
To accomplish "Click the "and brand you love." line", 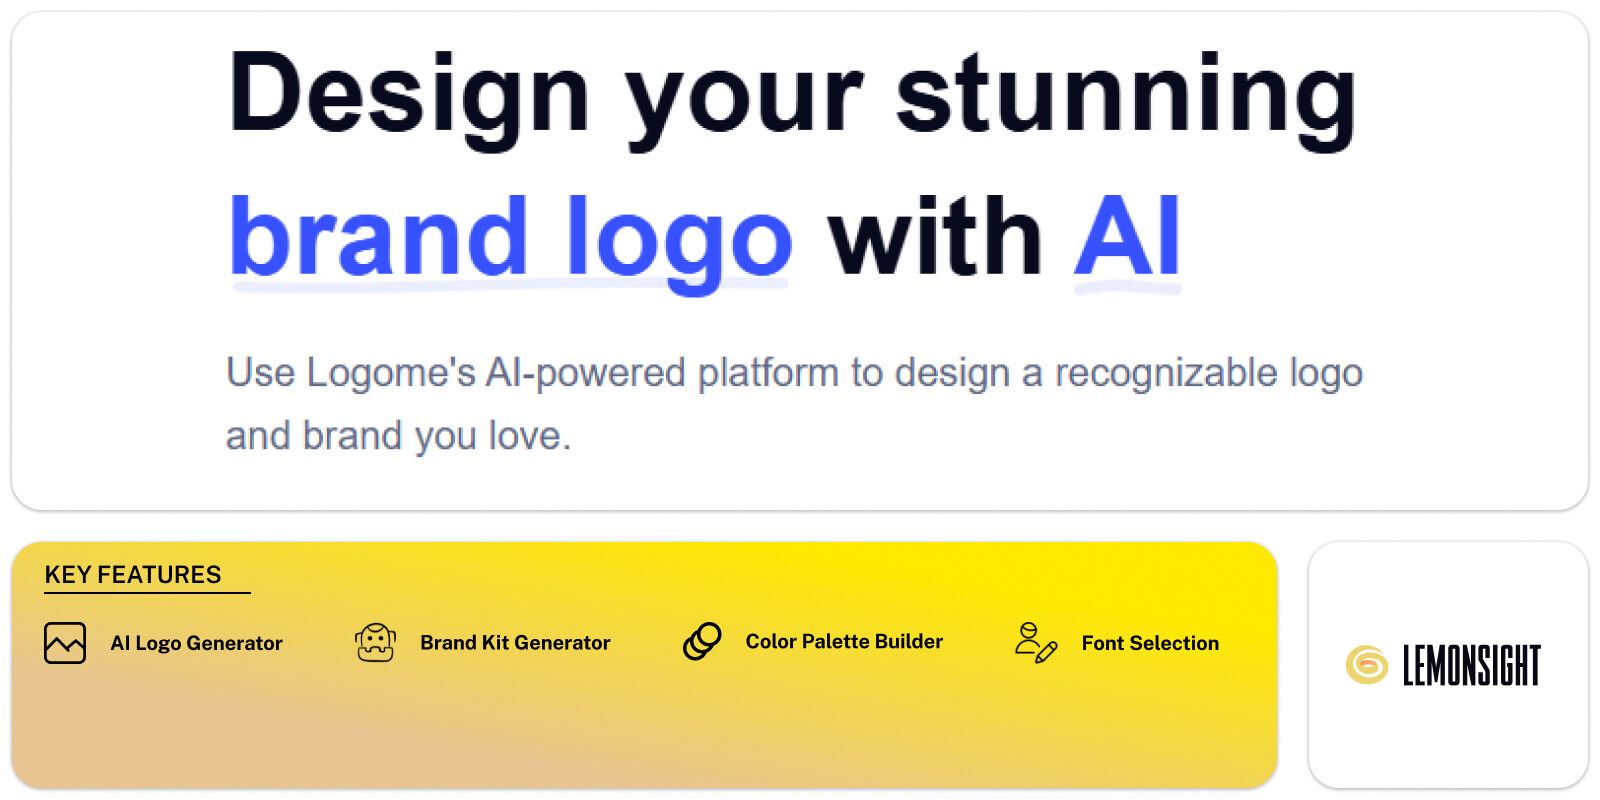I will [398, 436].
